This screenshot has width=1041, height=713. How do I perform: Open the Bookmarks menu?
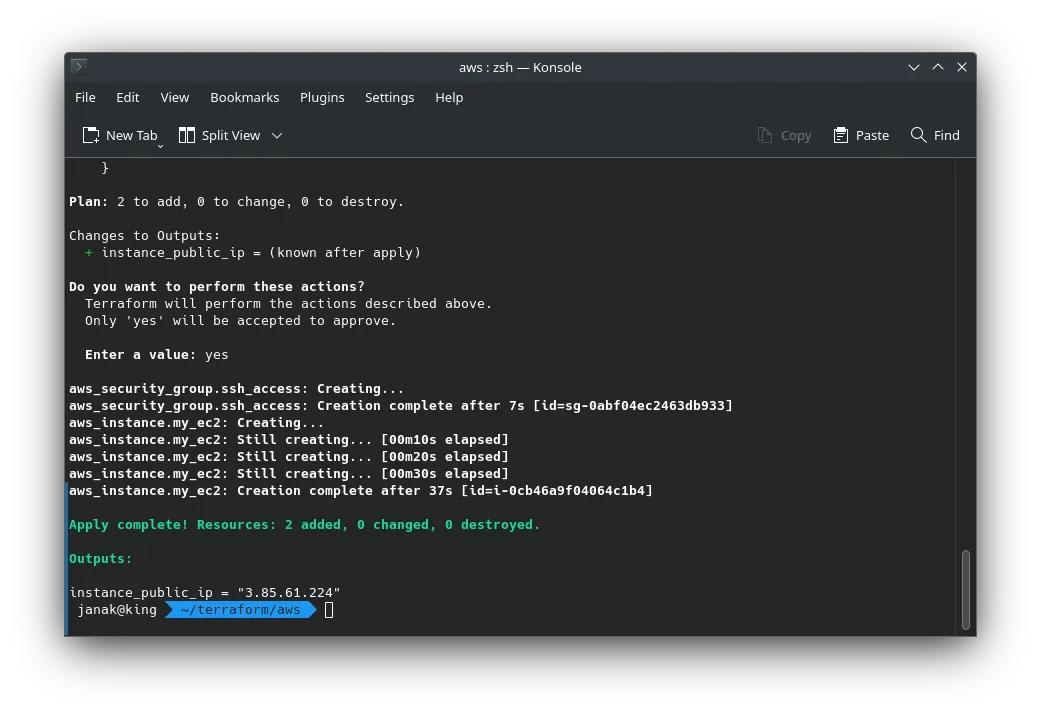pyautogui.click(x=244, y=97)
